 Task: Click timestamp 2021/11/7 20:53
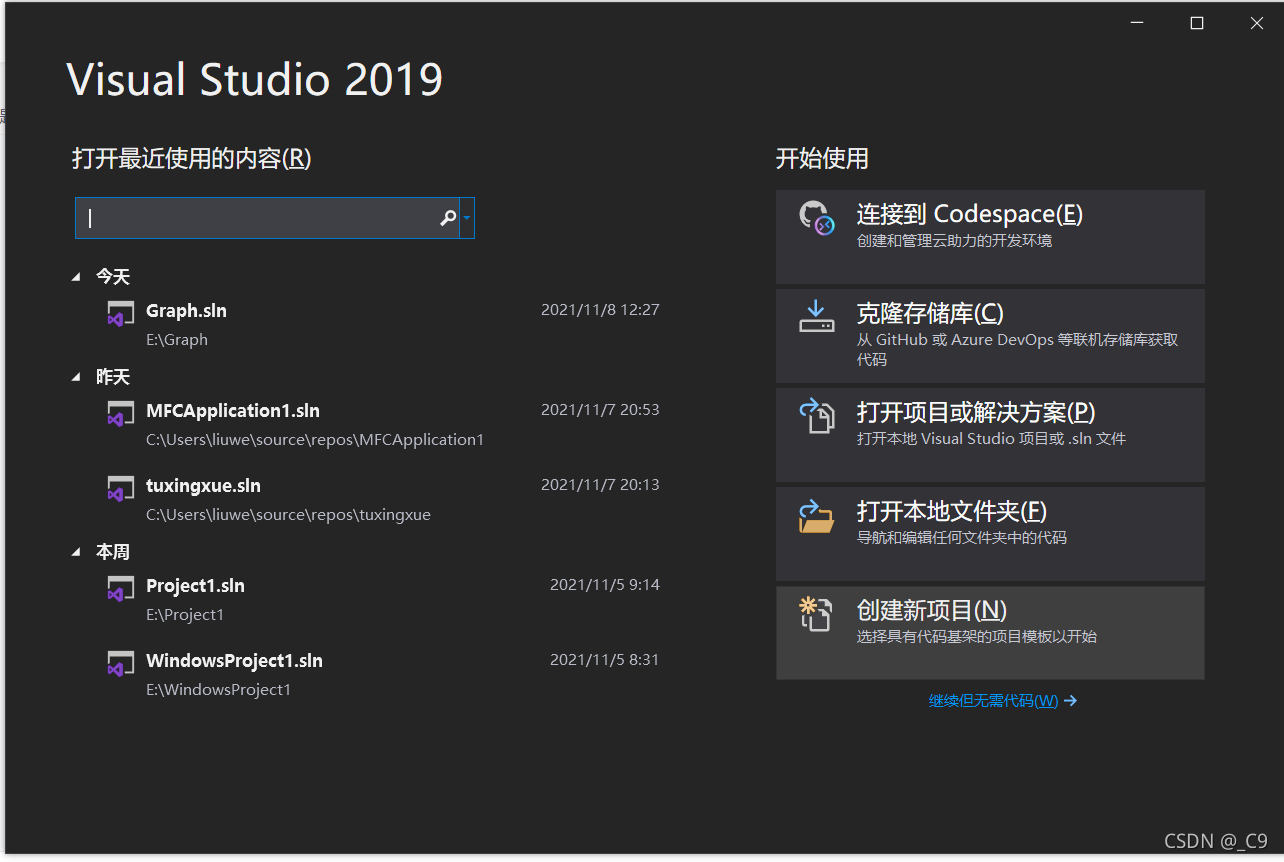pos(600,410)
